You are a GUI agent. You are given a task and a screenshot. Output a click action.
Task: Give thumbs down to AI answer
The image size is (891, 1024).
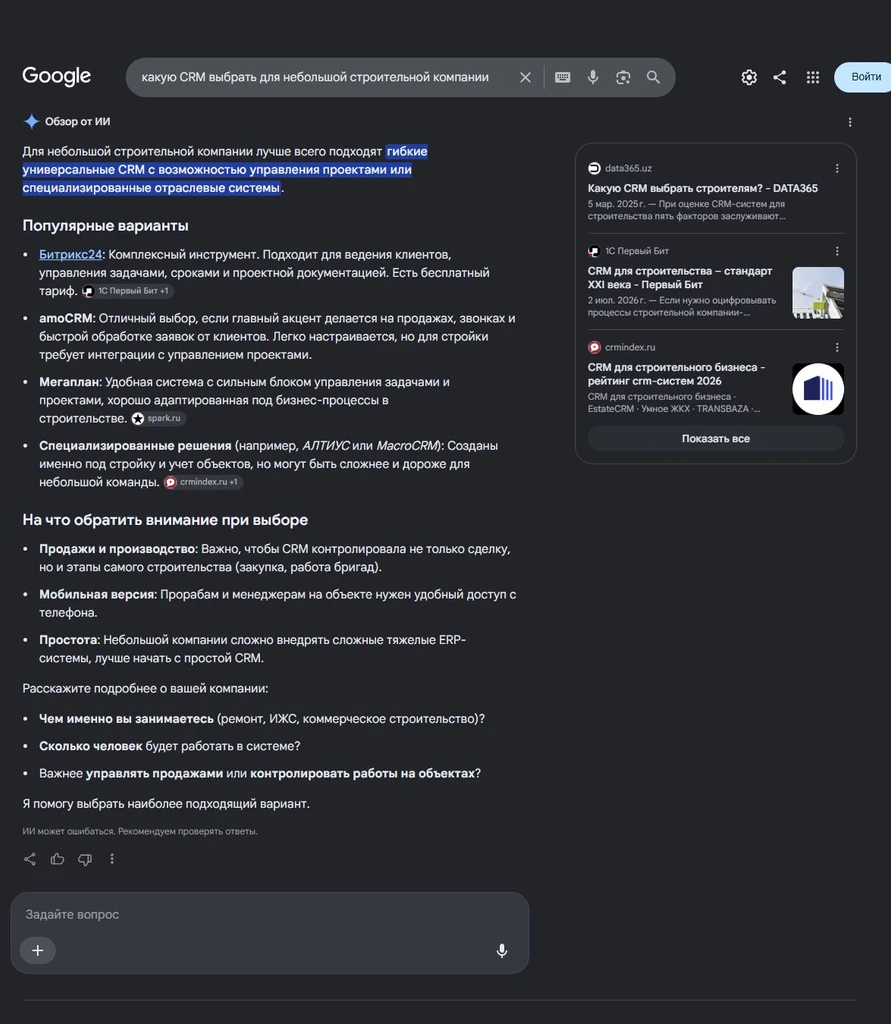(x=85, y=859)
